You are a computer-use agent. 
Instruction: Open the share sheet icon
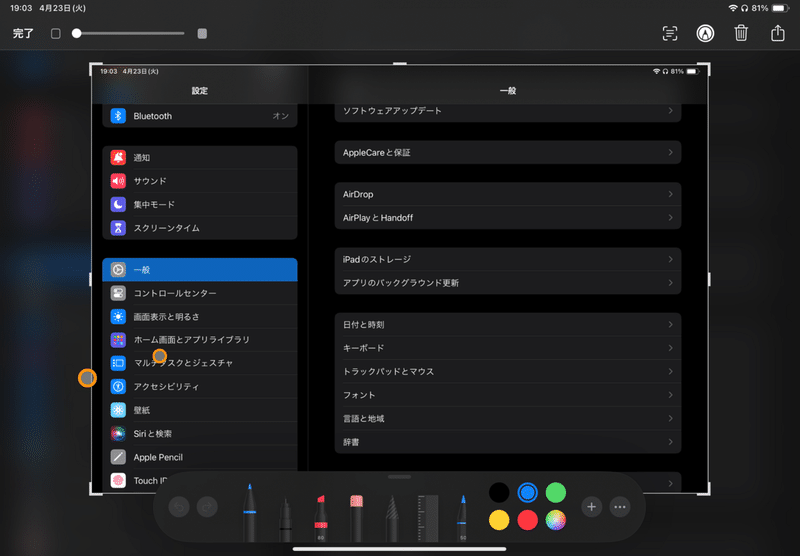[778, 33]
